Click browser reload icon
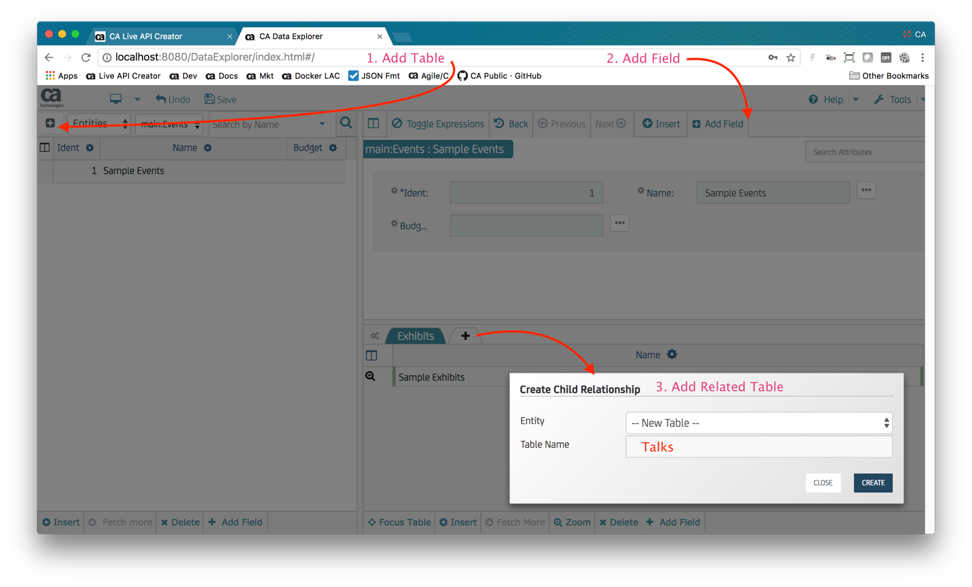972x587 pixels. pyautogui.click(x=86, y=57)
